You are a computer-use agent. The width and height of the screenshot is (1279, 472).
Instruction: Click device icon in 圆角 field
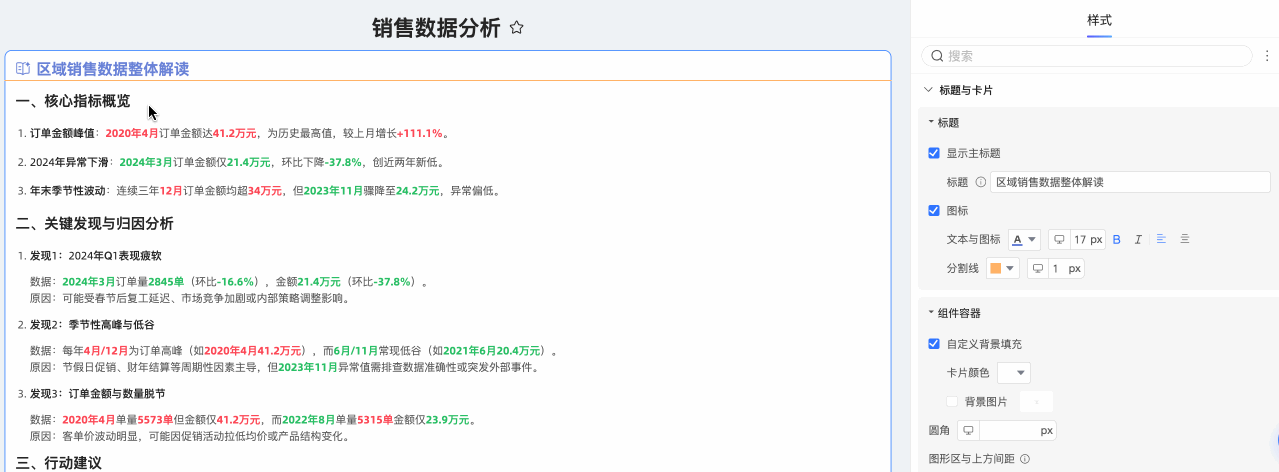pos(968,431)
